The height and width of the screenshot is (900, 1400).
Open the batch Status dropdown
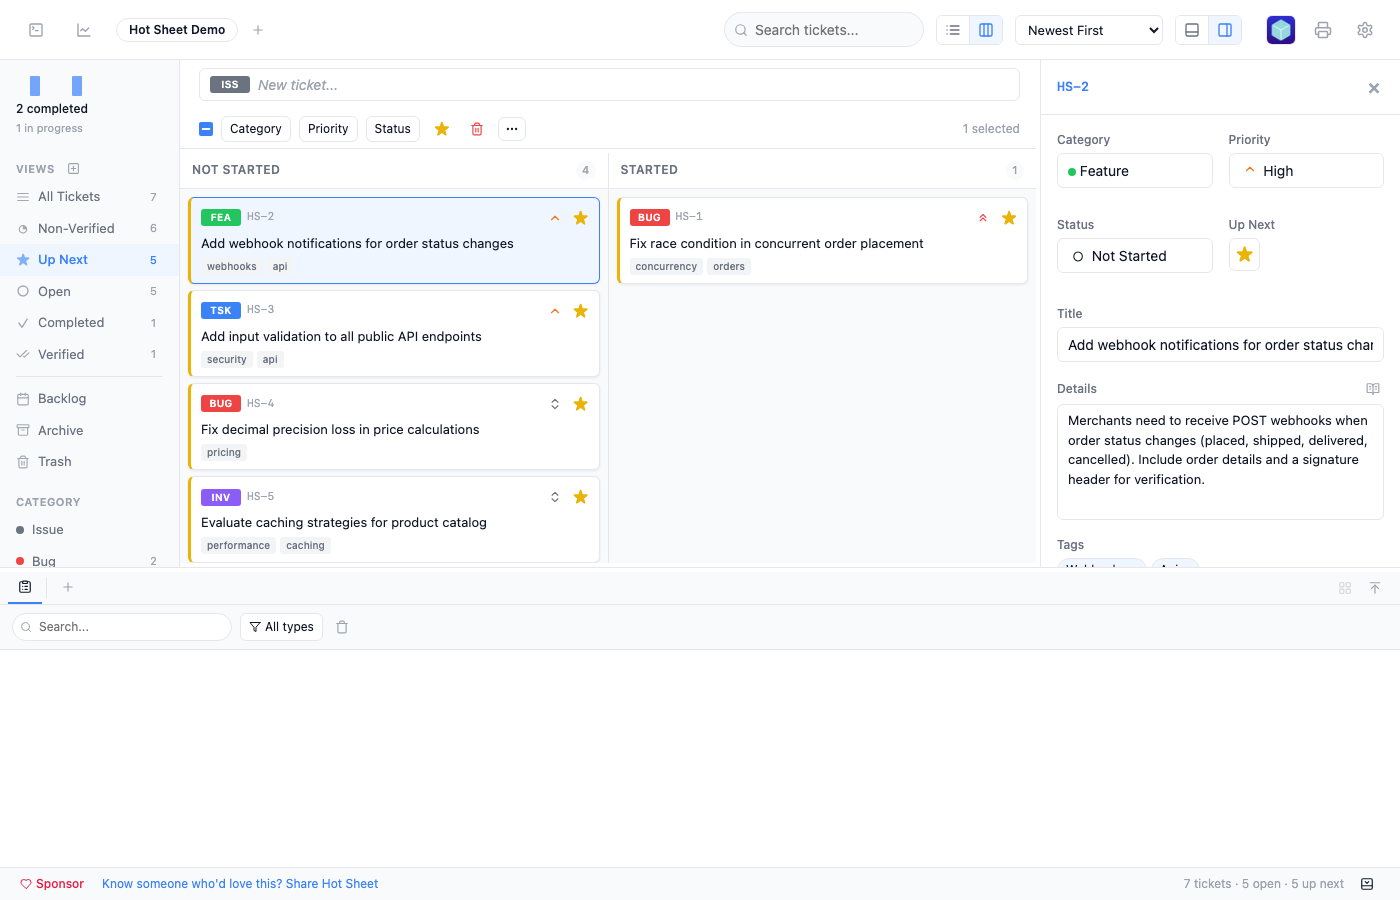pos(393,129)
